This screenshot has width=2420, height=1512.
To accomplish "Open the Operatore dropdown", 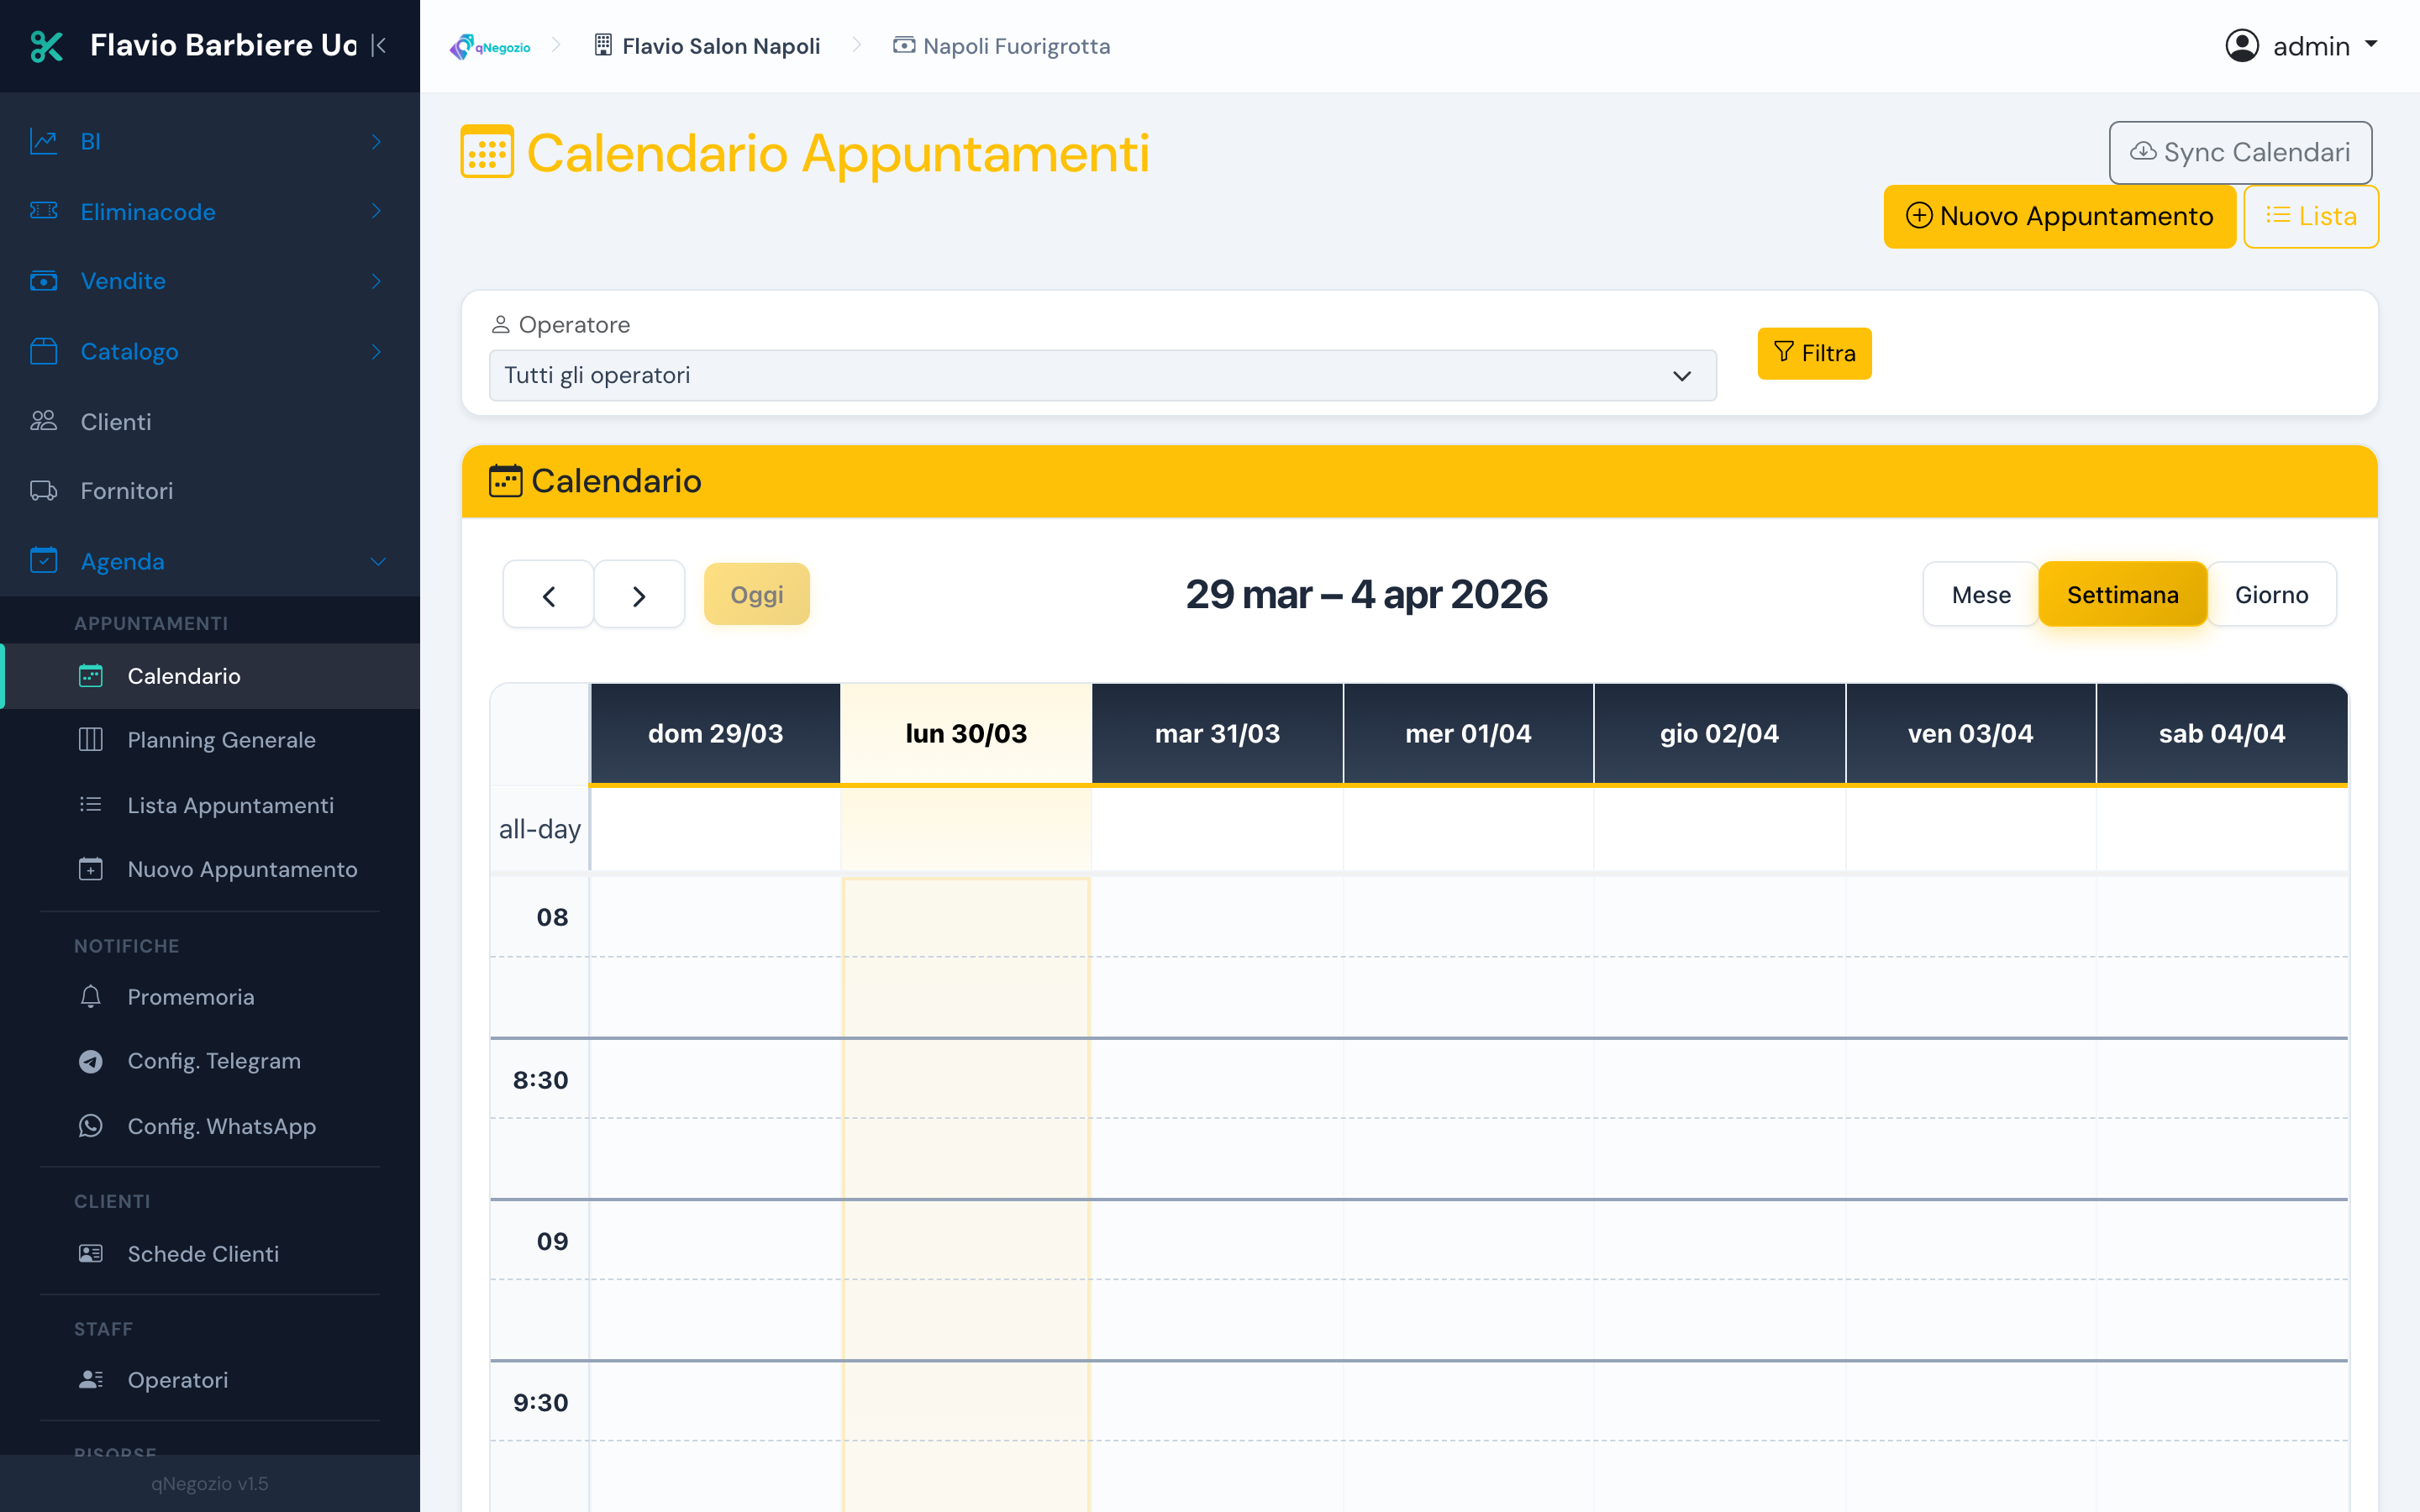I will [1102, 375].
